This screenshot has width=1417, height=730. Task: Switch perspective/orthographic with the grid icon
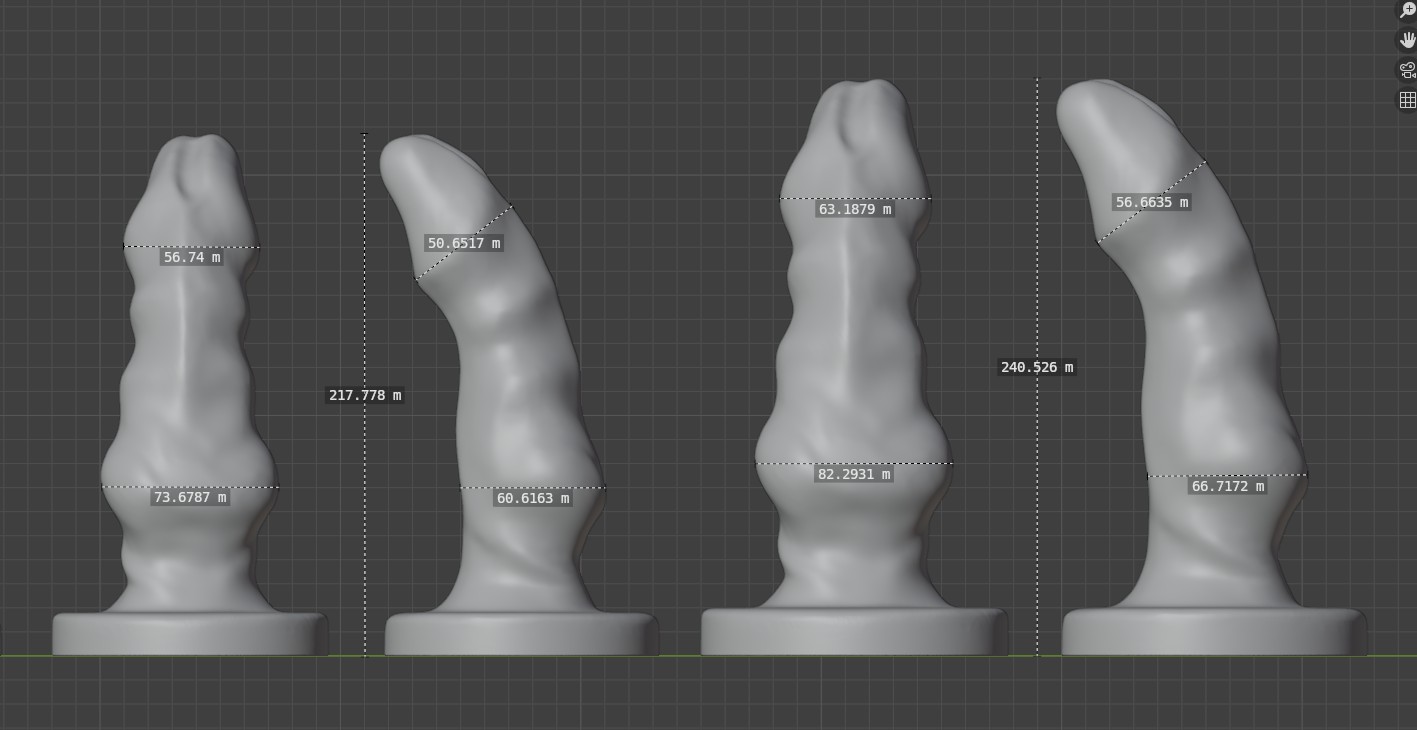pyautogui.click(x=1407, y=100)
